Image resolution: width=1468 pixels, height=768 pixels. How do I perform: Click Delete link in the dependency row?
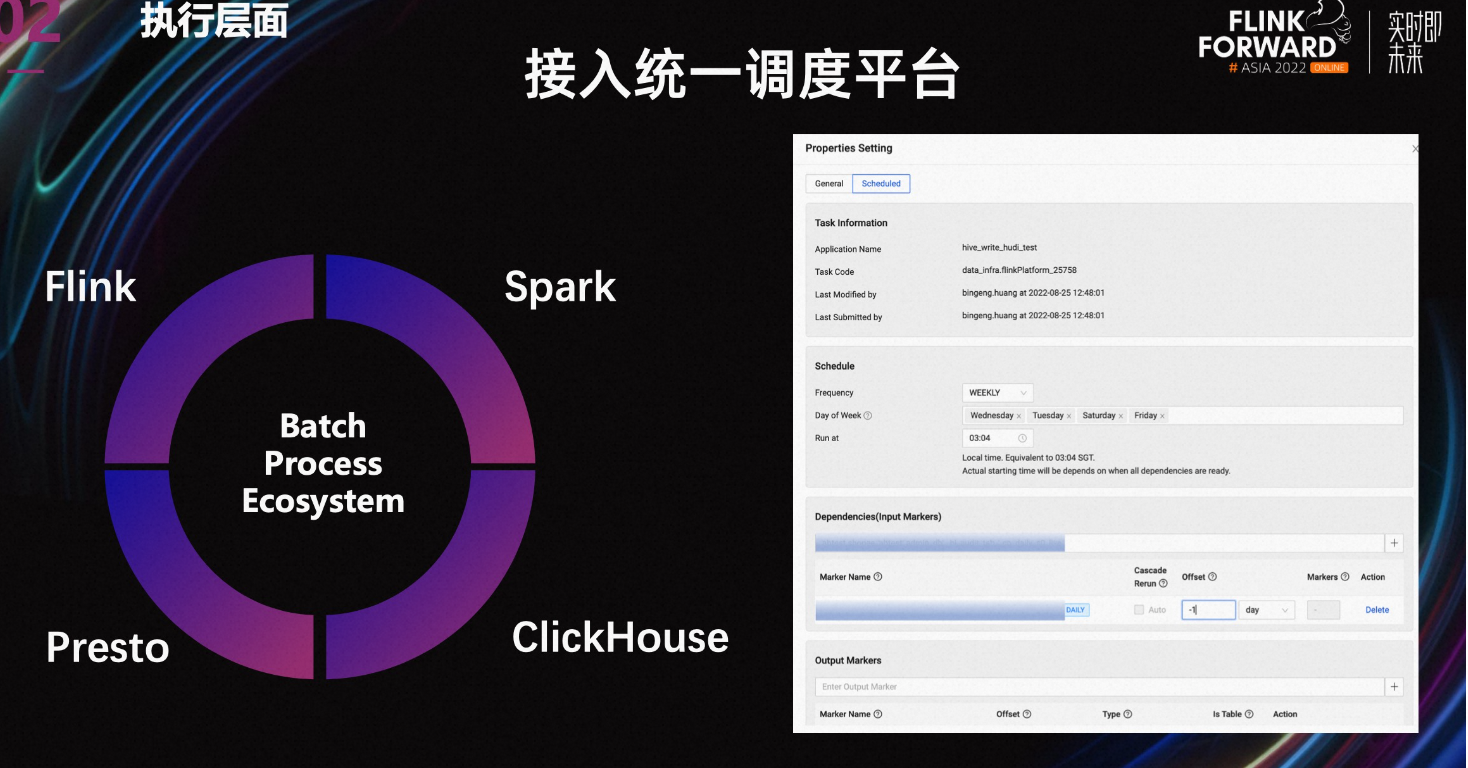click(1377, 610)
